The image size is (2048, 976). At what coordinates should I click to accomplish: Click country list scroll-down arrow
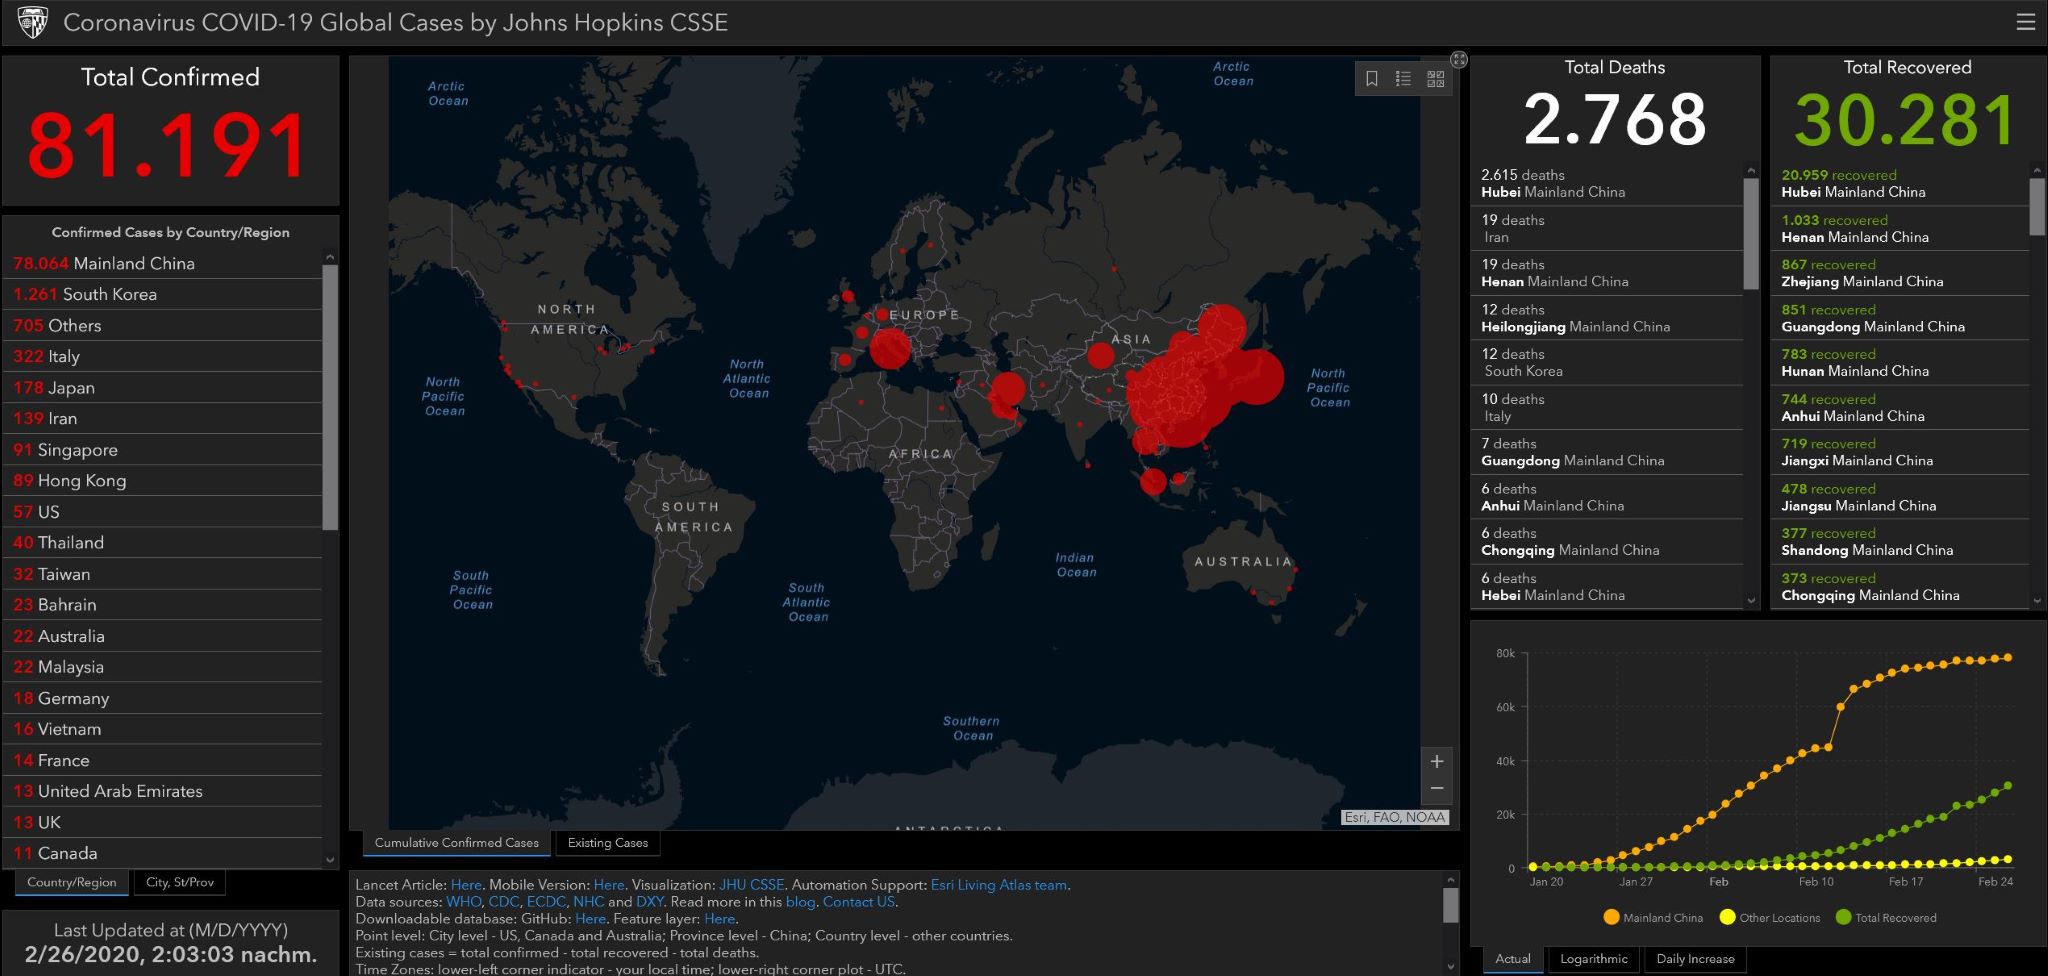[x=330, y=859]
